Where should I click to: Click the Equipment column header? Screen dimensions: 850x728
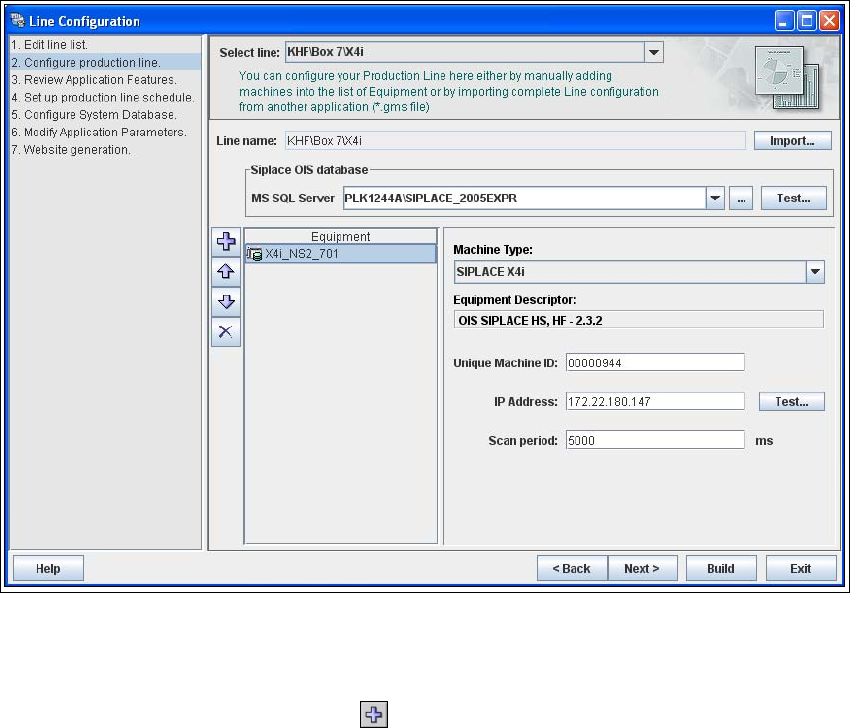[x=340, y=236]
